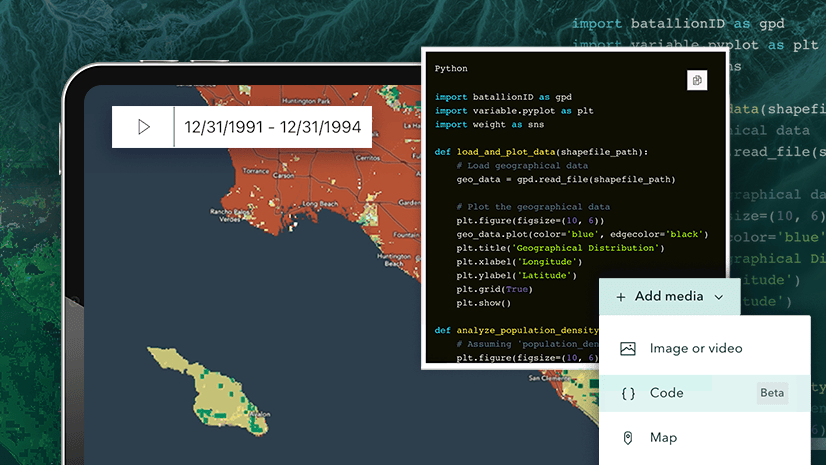Click the curly braces Code icon

pos(628,393)
